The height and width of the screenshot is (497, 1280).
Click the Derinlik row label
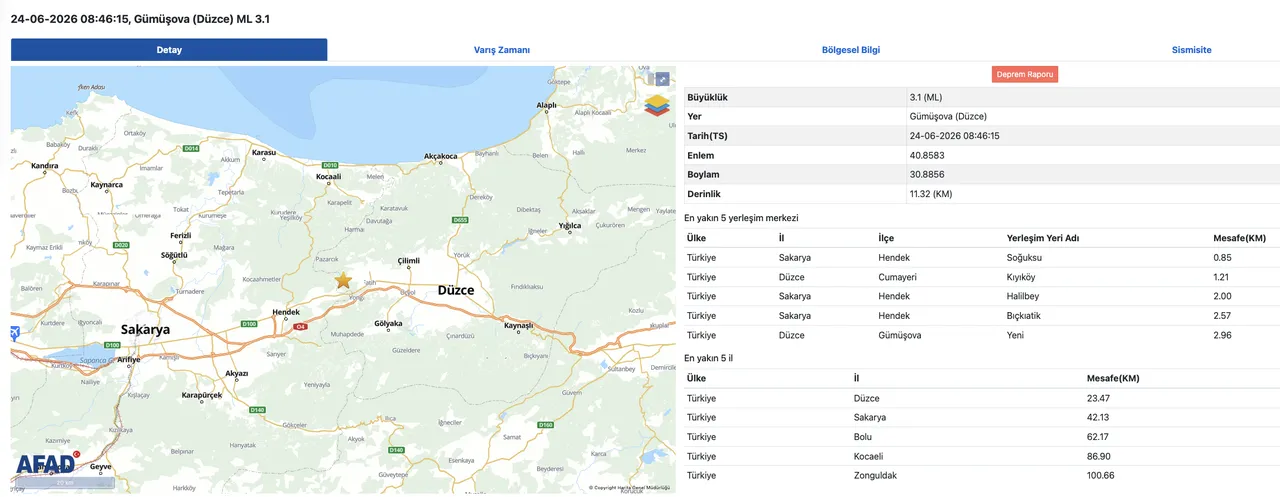coord(704,194)
